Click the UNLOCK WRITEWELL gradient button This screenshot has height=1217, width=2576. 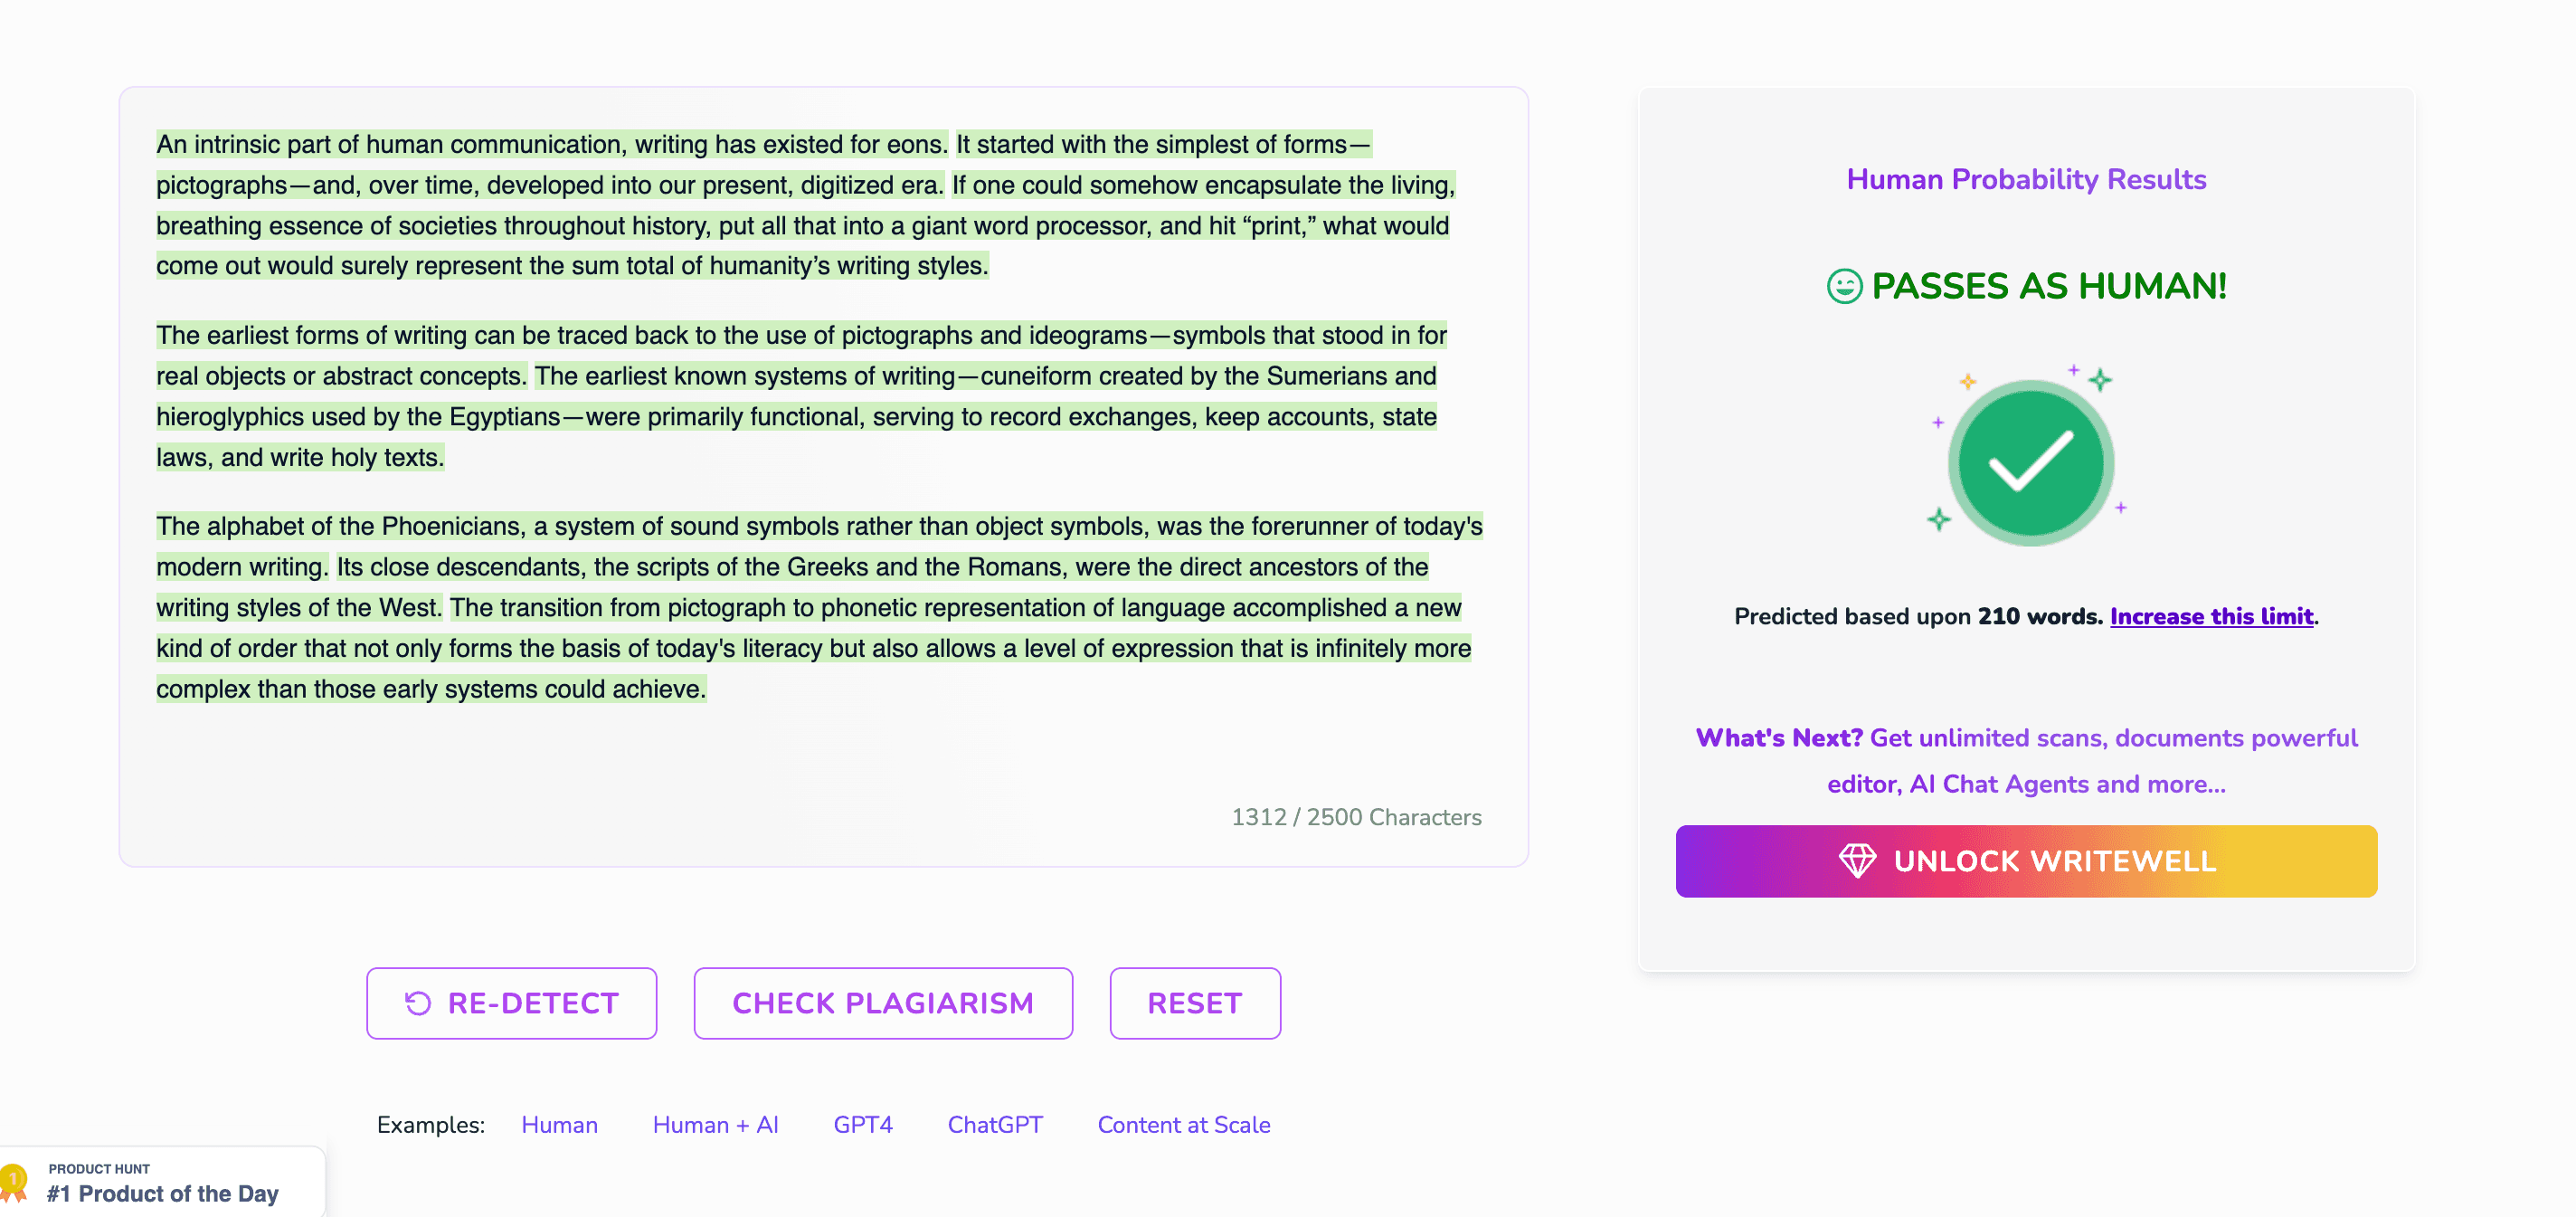(x=2025, y=861)
